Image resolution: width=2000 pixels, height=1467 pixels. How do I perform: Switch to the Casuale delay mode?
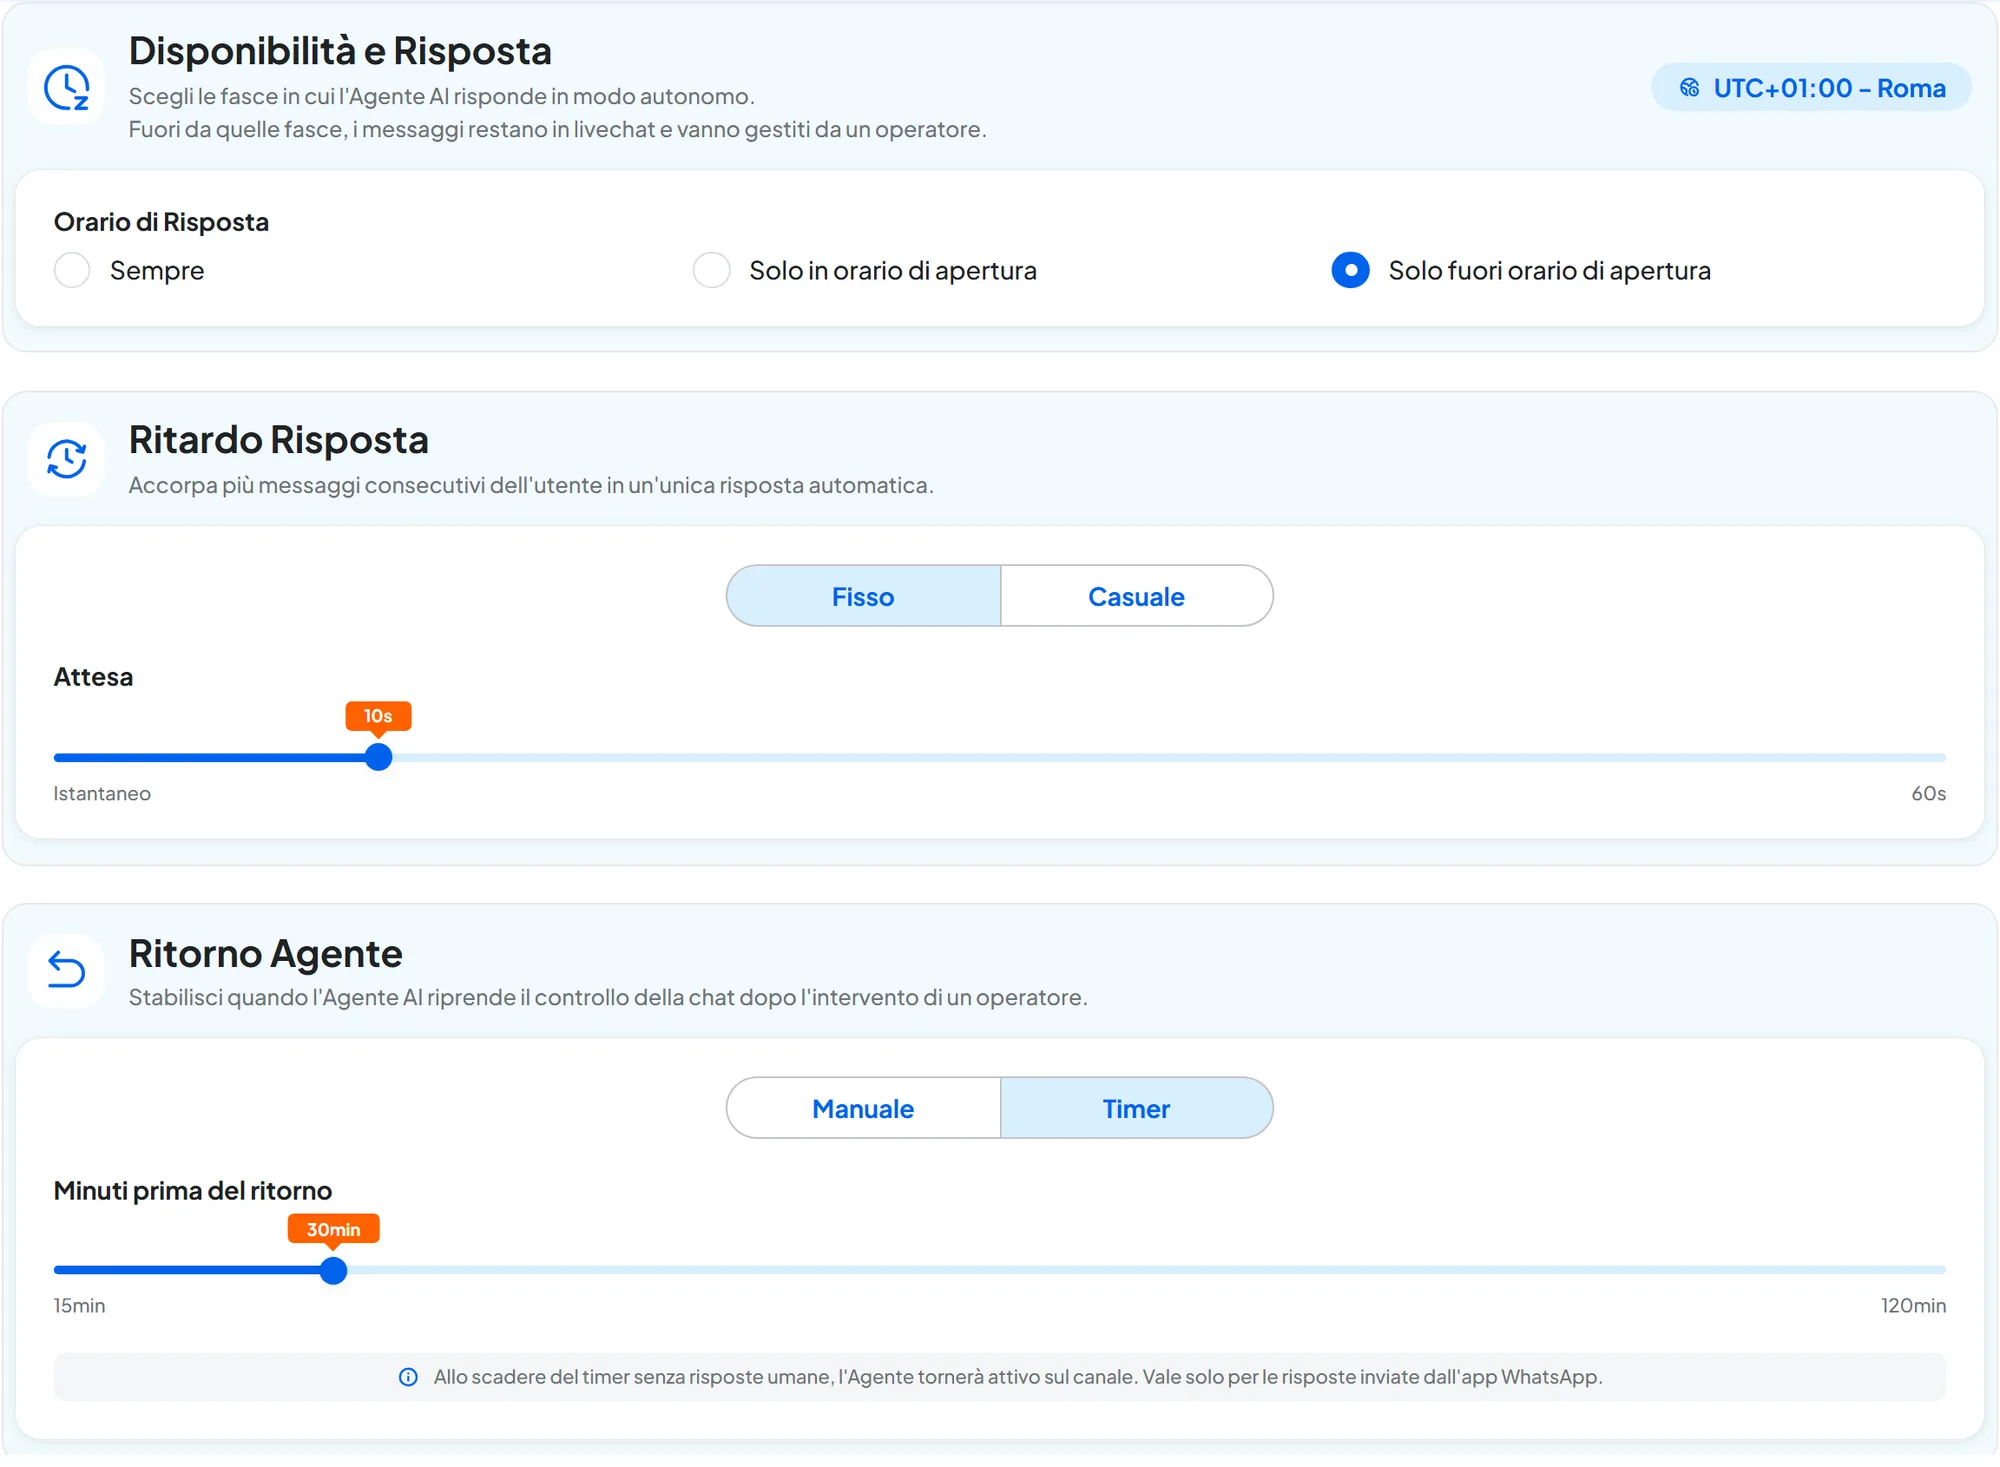click(1137, 596)
